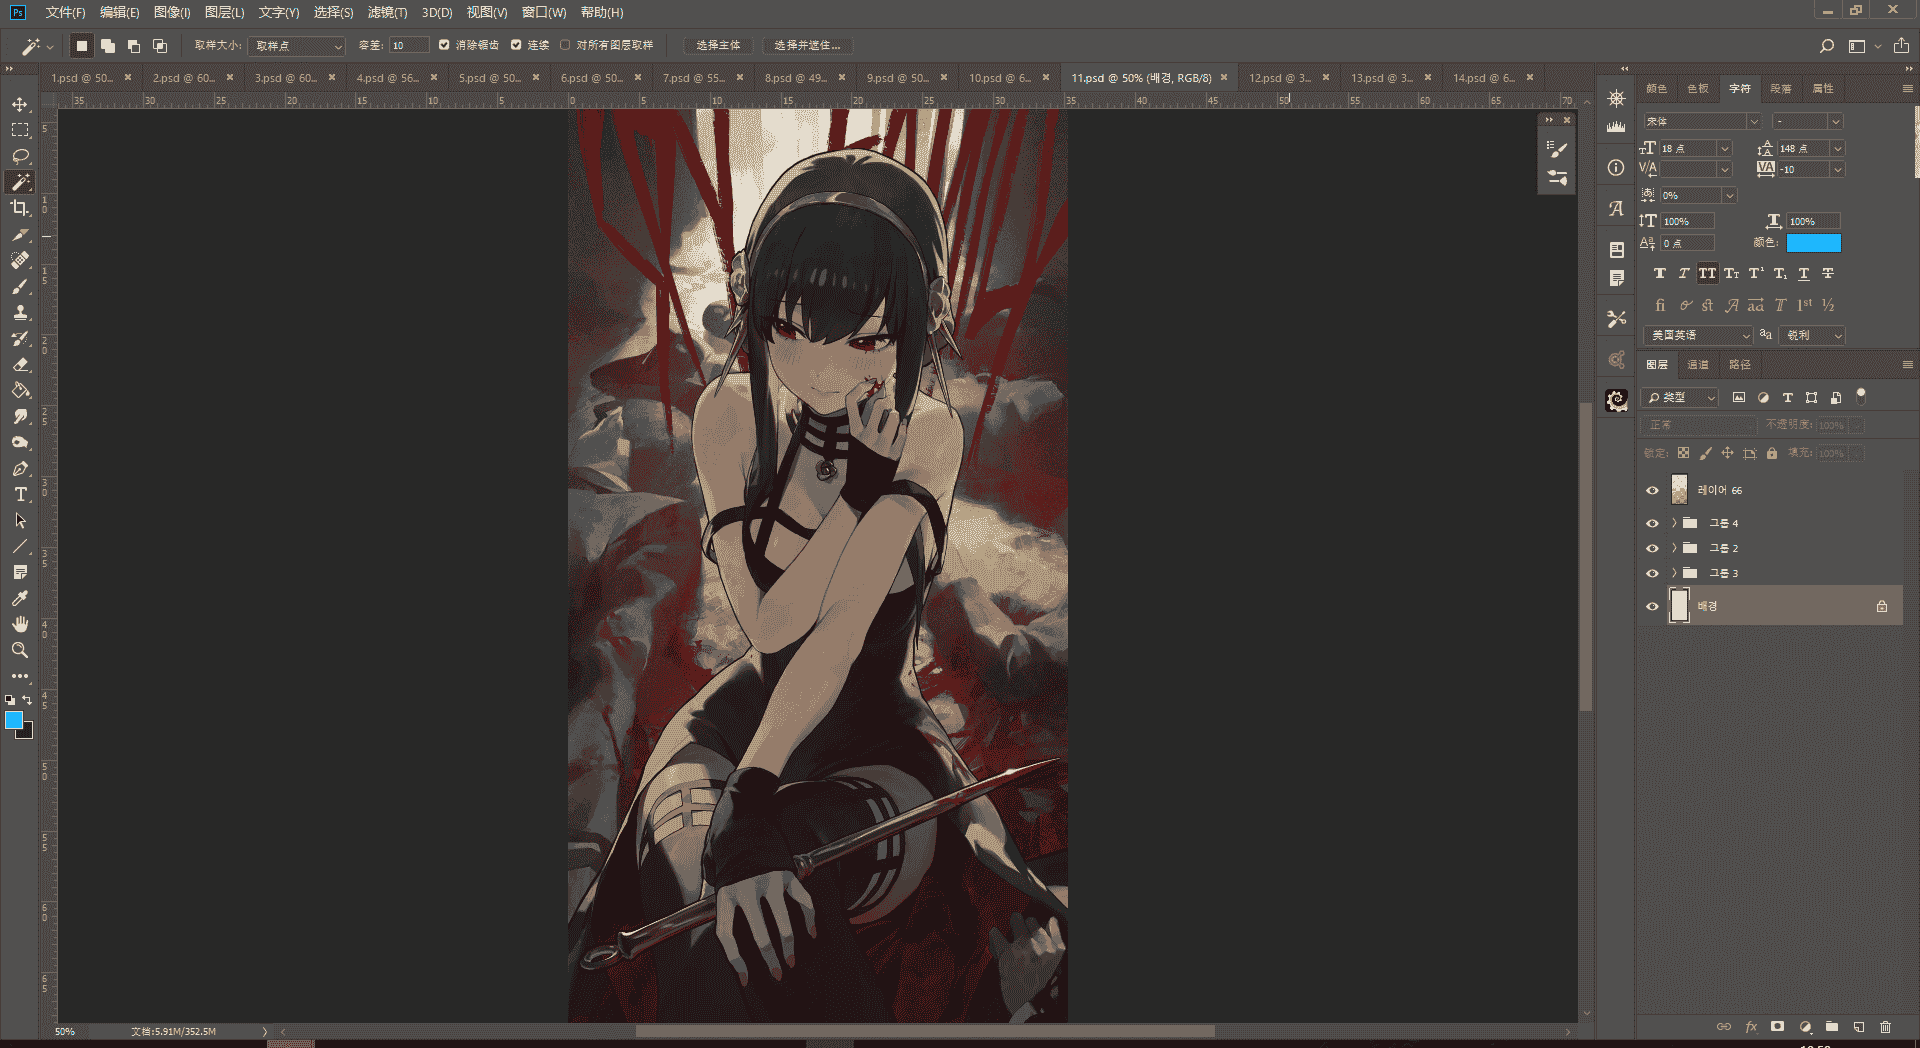Expand the 그룹 4 layer group
The height and width of the screenshot is (1048, 1920).
click(x=1674, y=523)
